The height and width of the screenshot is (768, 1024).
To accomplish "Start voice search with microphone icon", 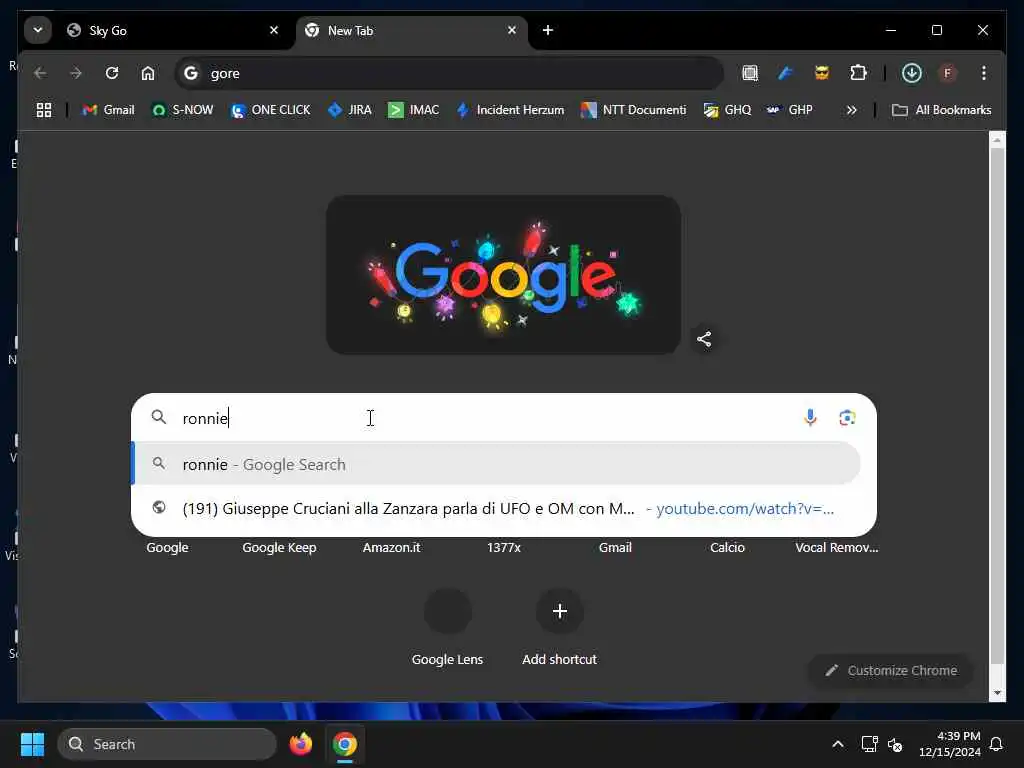I will coord(810,417).
